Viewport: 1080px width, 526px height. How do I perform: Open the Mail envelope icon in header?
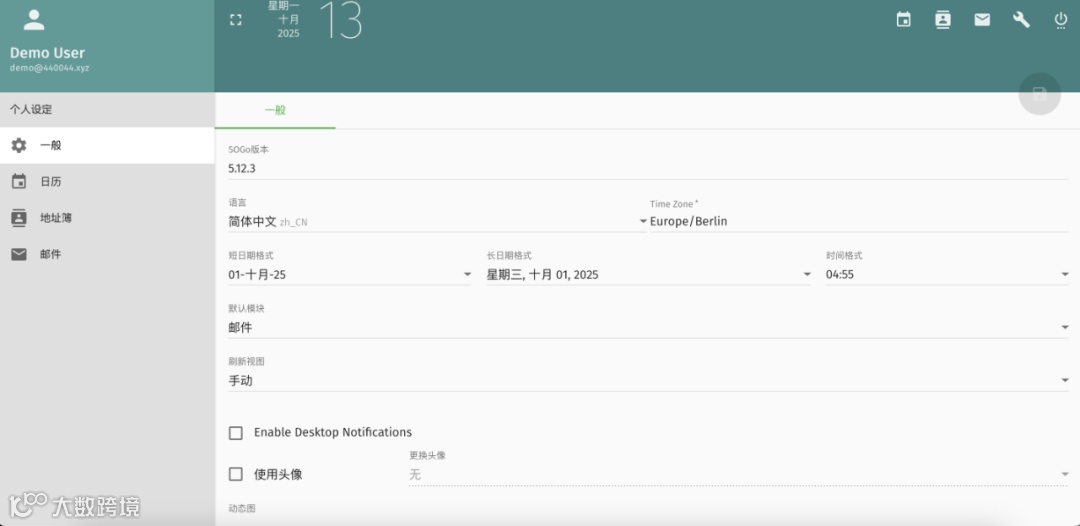(982, 20)
